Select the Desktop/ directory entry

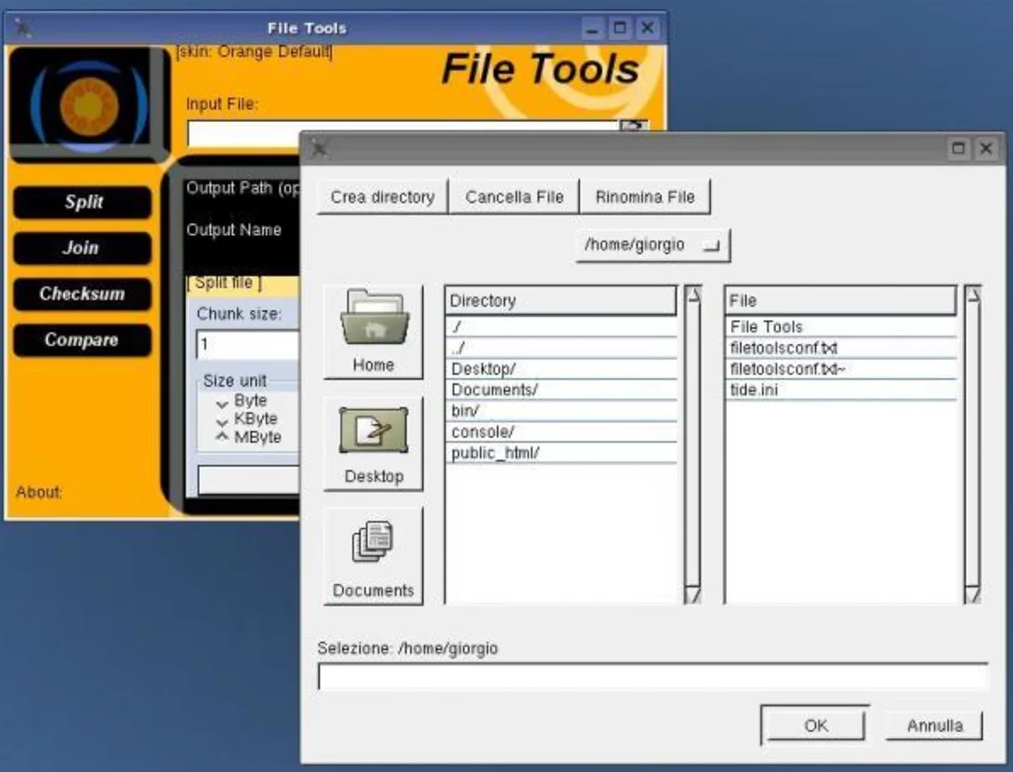561,369
